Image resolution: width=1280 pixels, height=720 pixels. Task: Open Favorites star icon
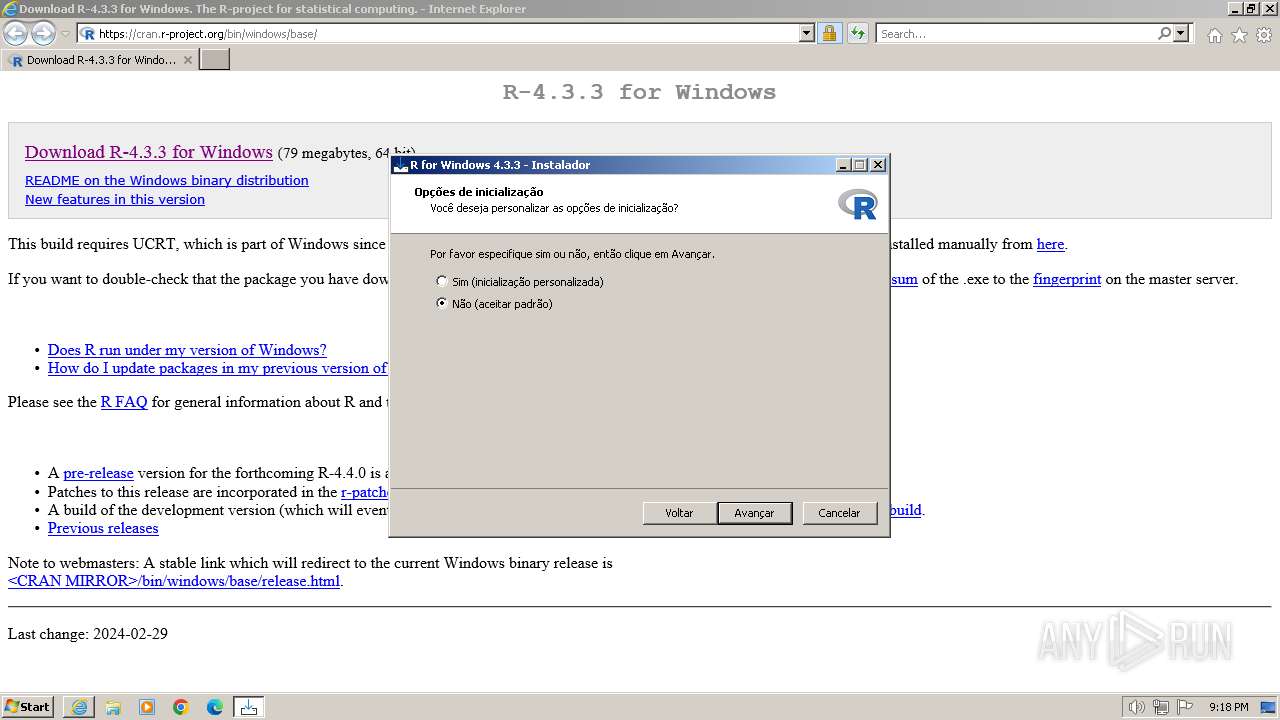[x=1239, y=35]
